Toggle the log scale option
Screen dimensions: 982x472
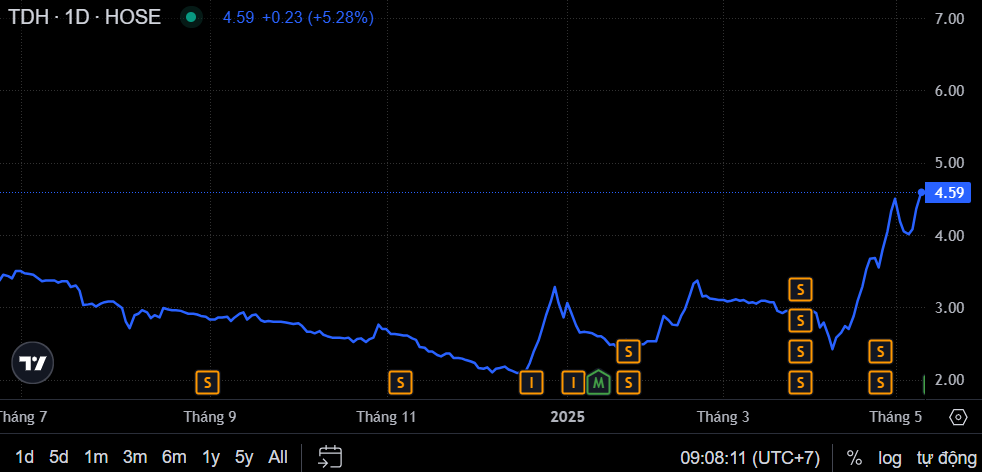click(x=890, y=457)
